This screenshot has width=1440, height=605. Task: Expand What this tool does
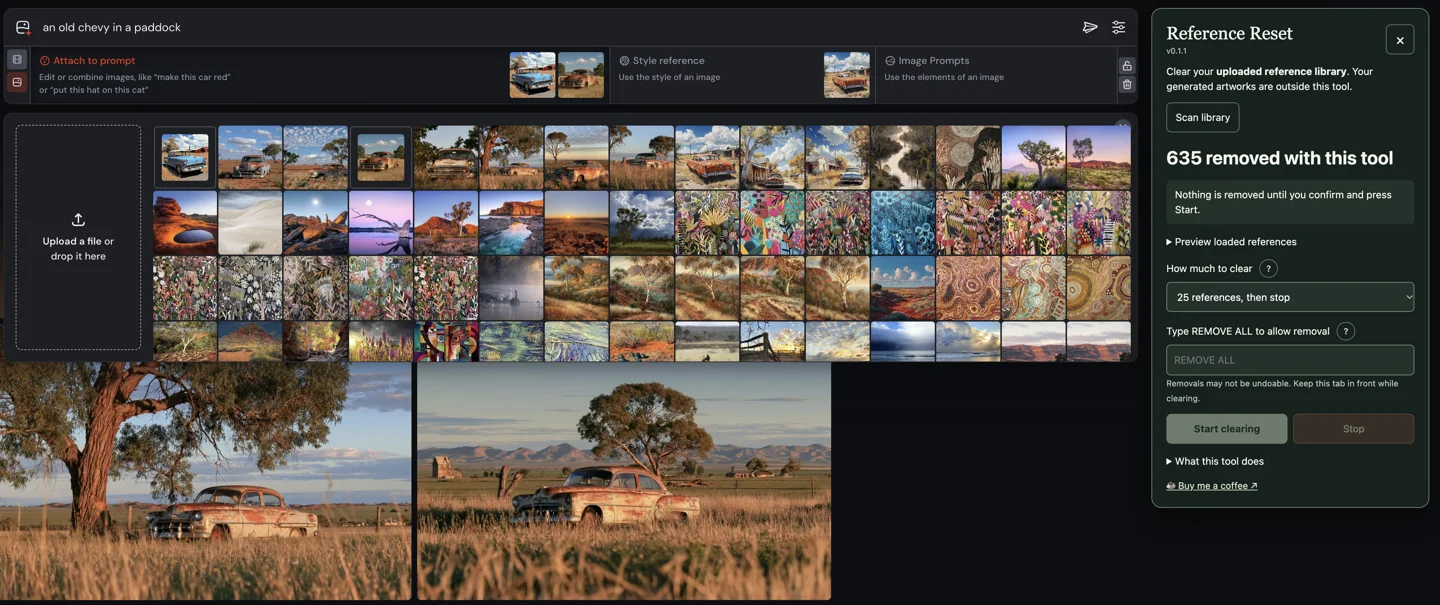tap(1215, 461)
